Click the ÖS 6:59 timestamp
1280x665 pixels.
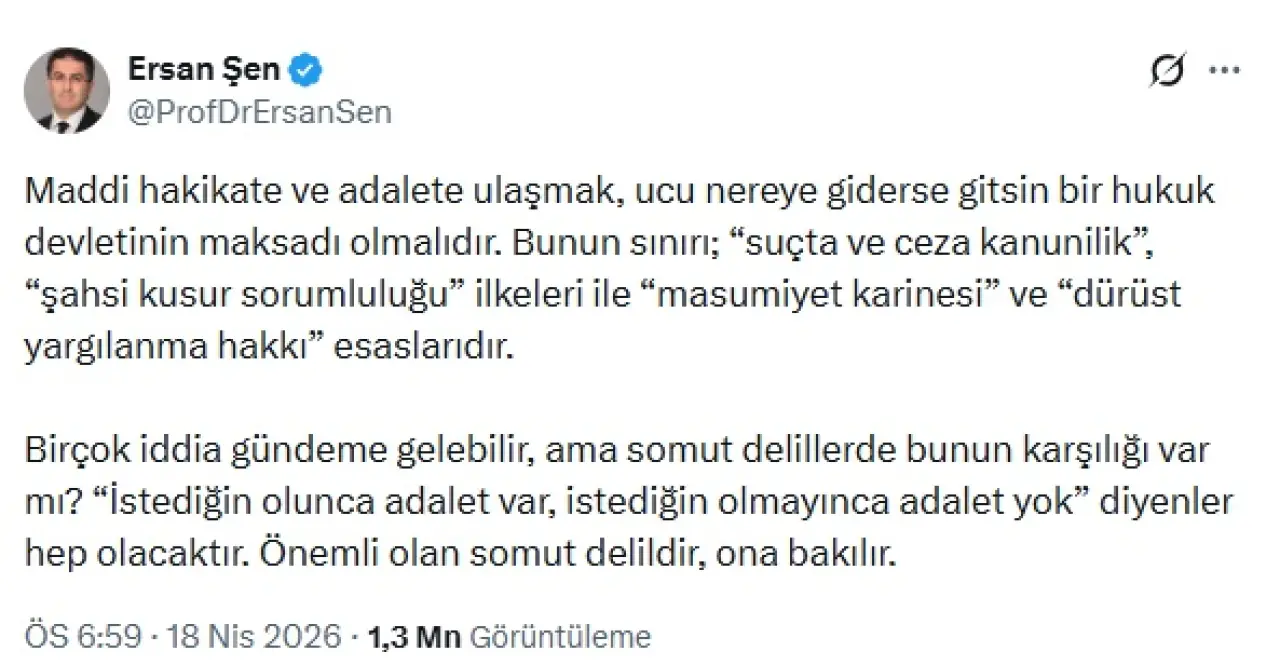[x=96, y=636]
